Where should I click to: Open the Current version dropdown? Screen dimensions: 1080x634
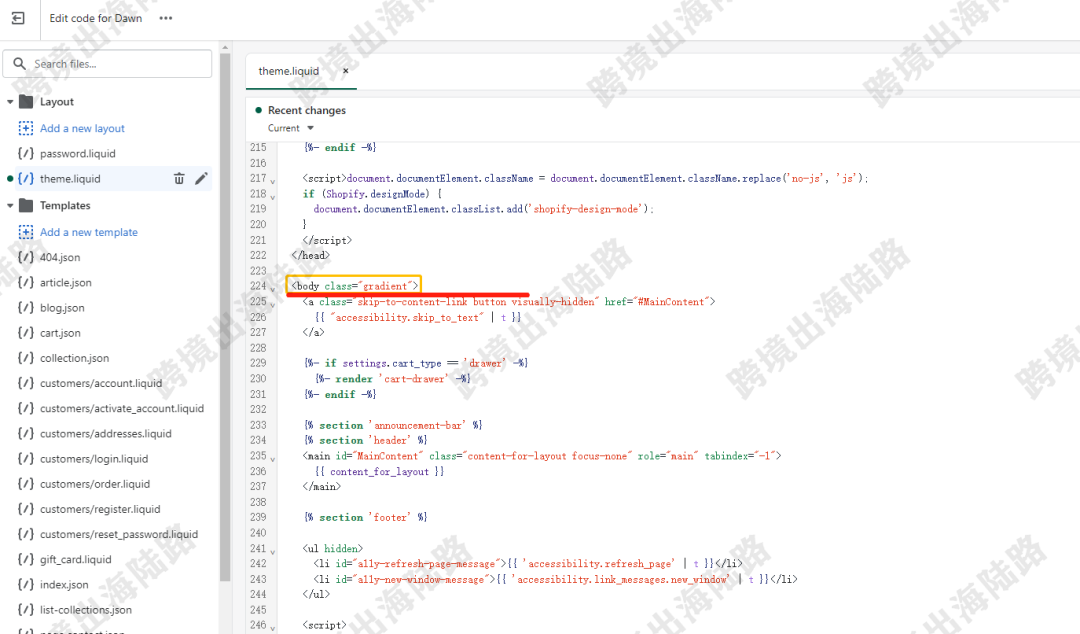(291, 128)
